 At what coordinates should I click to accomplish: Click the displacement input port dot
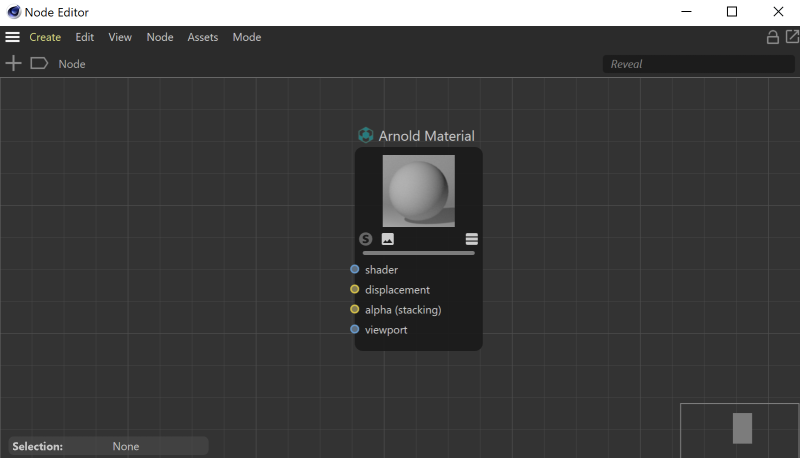pyautogui.click(x=355, y=289)
